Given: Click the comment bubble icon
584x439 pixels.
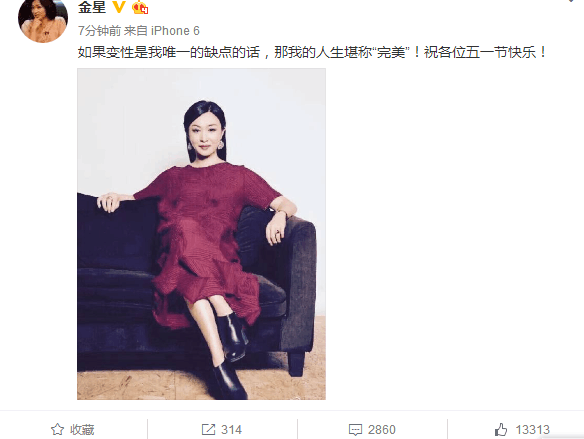Looking at the screenshot, I should point(355,430).
